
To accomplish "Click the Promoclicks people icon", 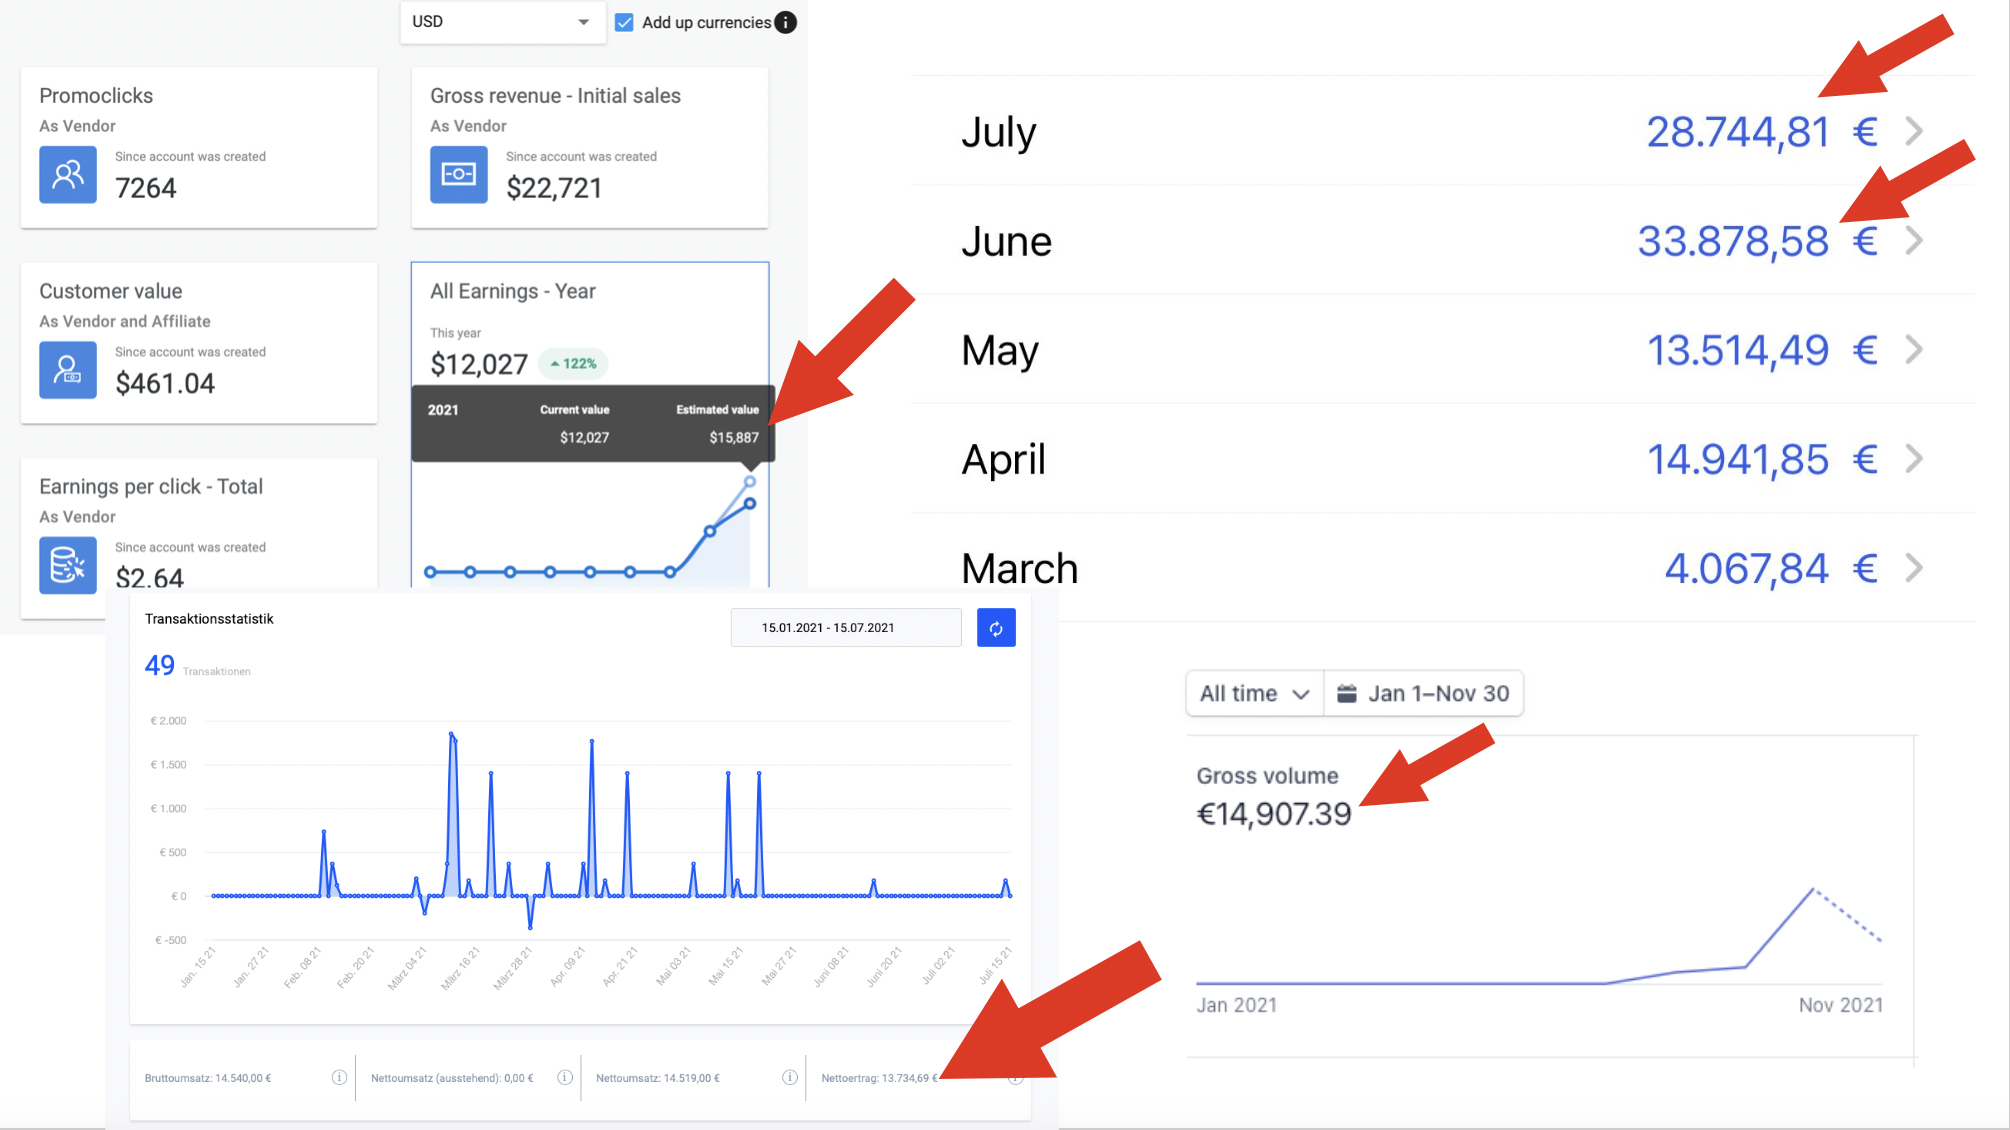I will [x=68, y=175].
